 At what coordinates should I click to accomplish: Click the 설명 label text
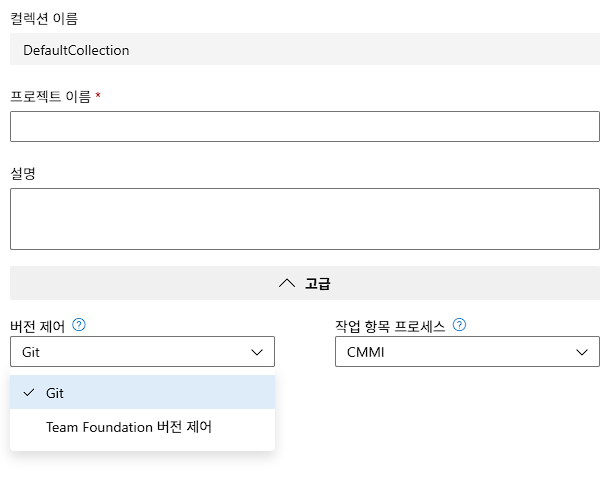pos(23,173)
